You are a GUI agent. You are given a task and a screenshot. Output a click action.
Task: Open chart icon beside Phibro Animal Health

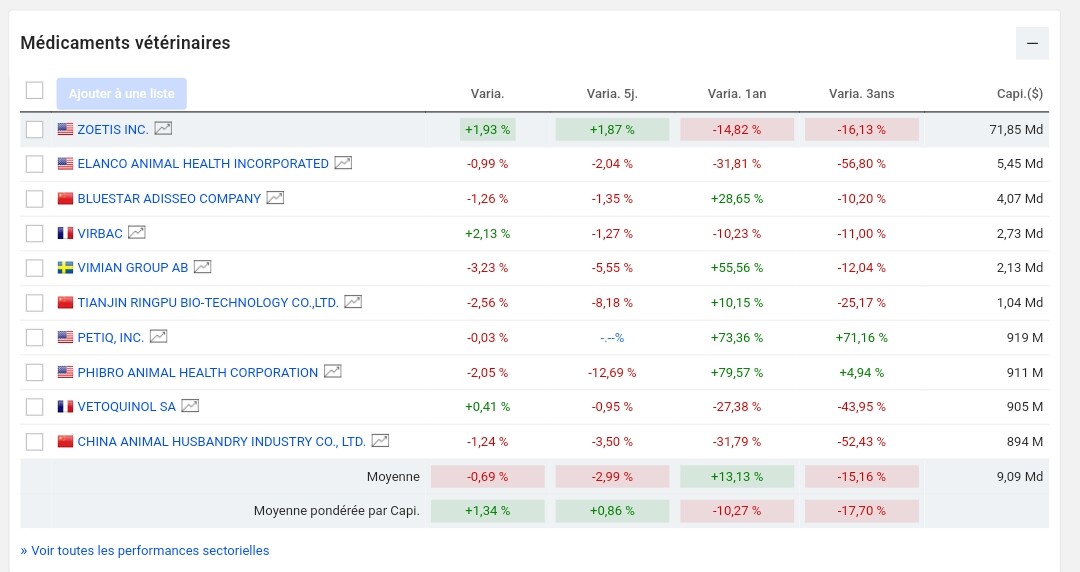coord(333,371)
